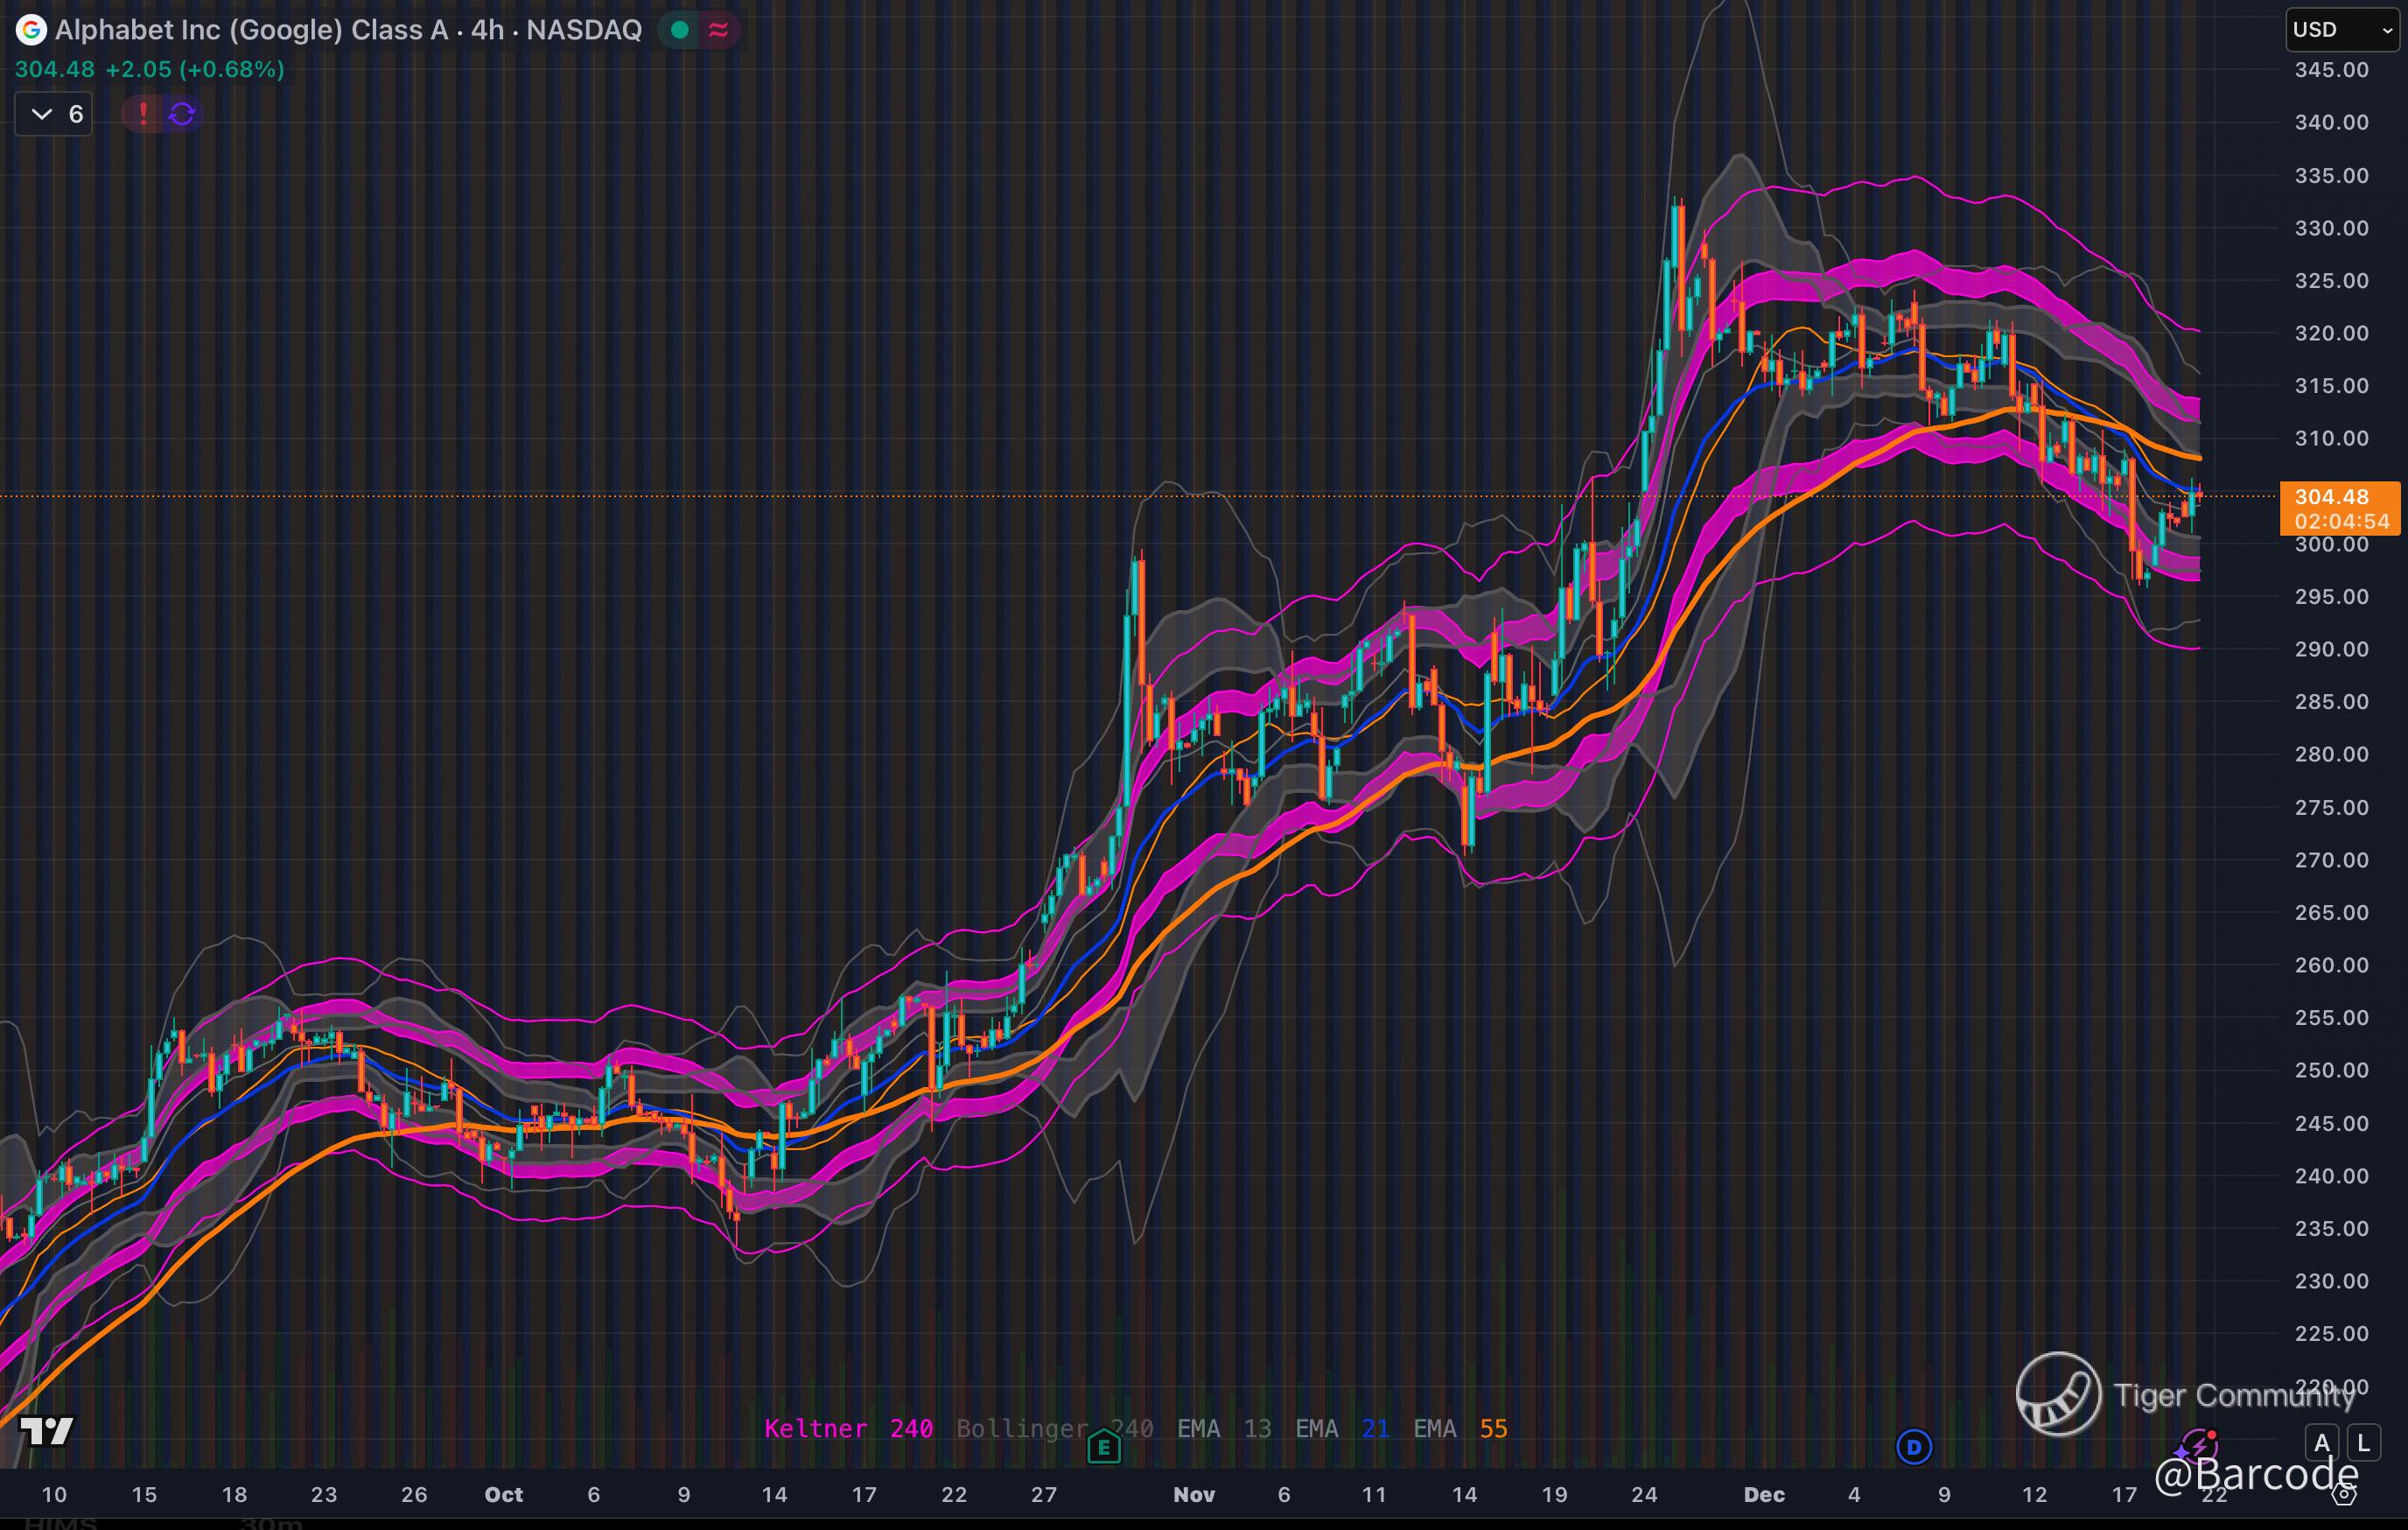
Task: Toggle auto scale A button
Action: (2322, 1443)
